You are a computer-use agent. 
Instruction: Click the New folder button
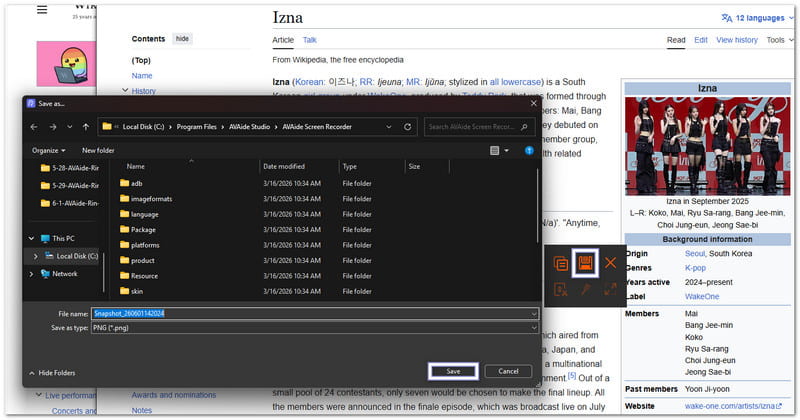98,151
